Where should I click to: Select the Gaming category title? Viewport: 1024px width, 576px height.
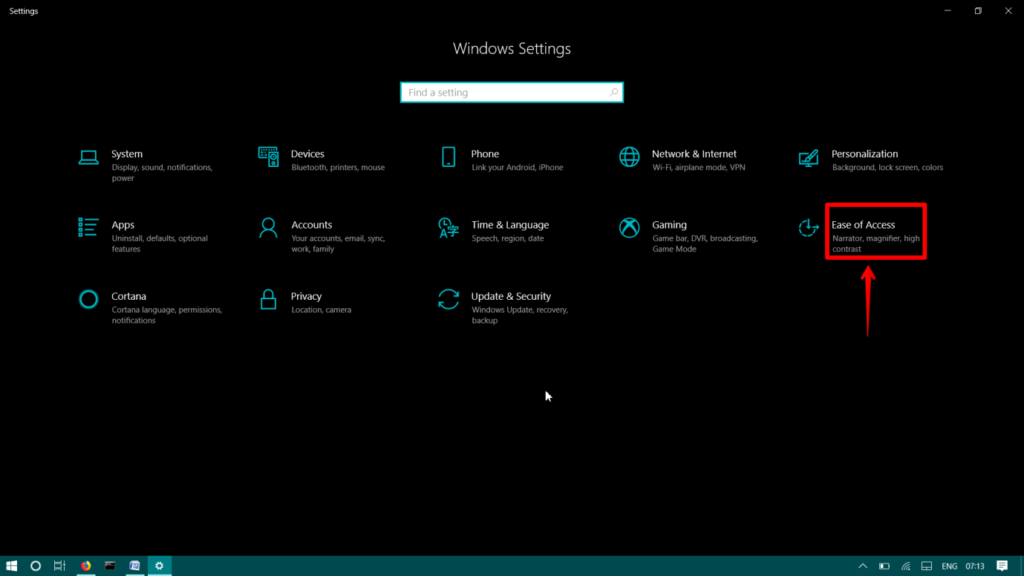coord(669,225)
